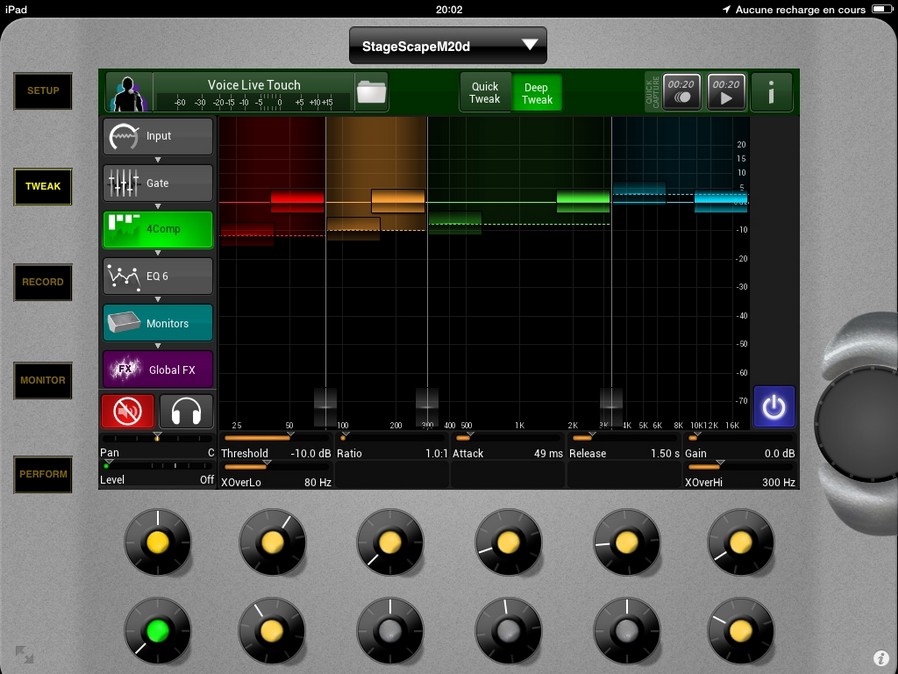This screenshot has height=674, width=898.
Task: Open the preset folder icon
Action: (x=370, y=92)
